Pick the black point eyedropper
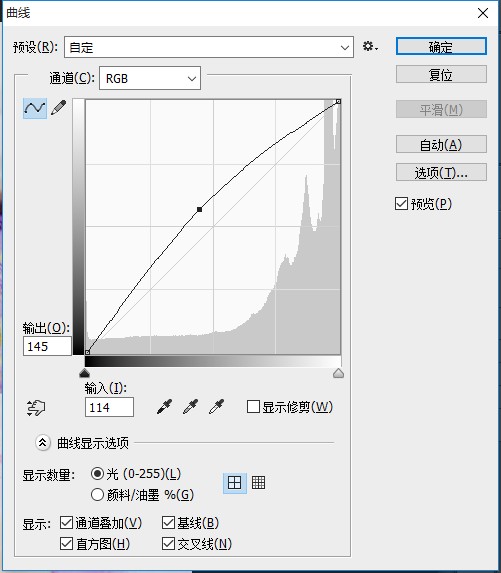 164,406
